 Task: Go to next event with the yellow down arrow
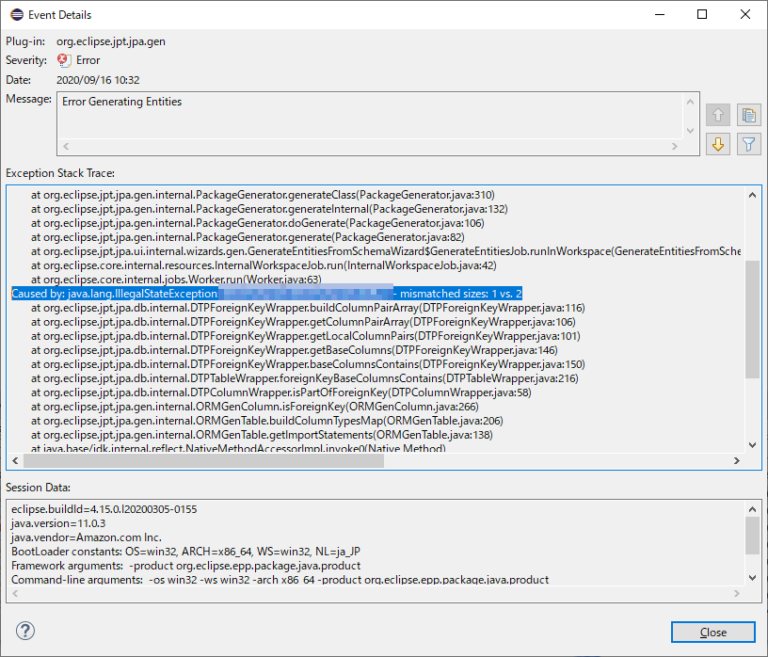(718, 144)
